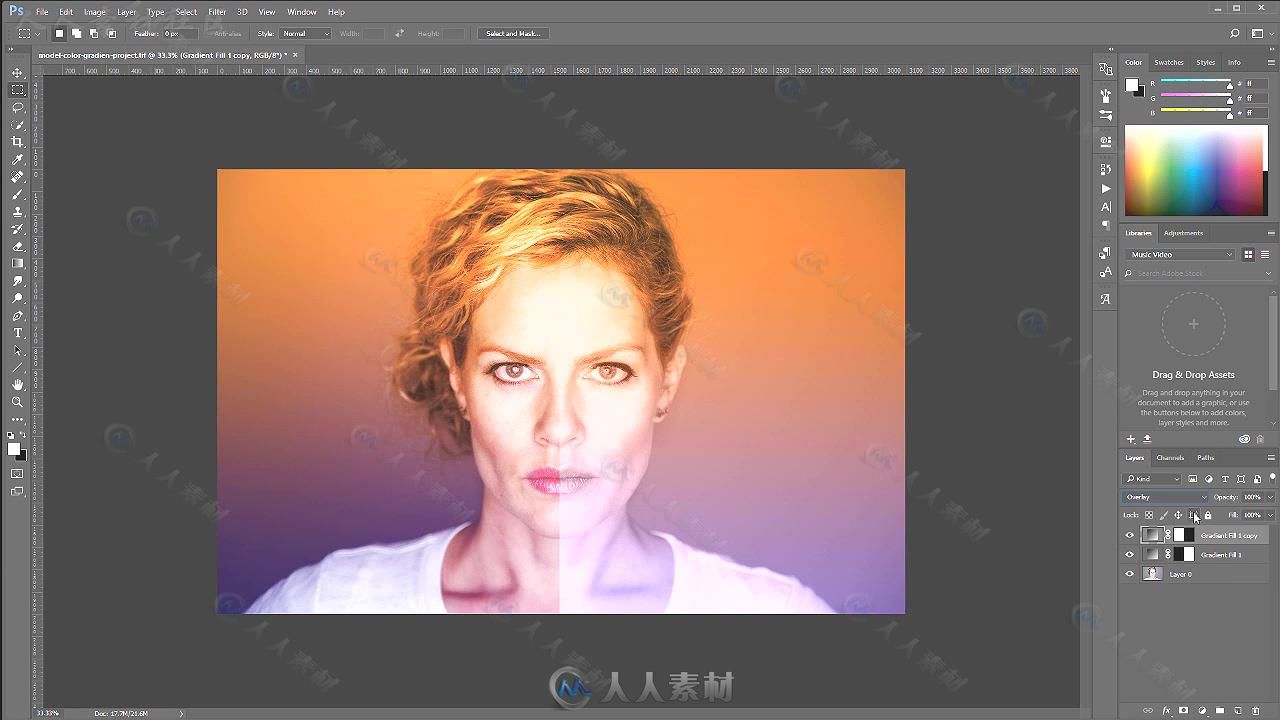Click the foreground color swatch in Color panel
Viewport: 1280px width, 720px height.
(1132, 85)
